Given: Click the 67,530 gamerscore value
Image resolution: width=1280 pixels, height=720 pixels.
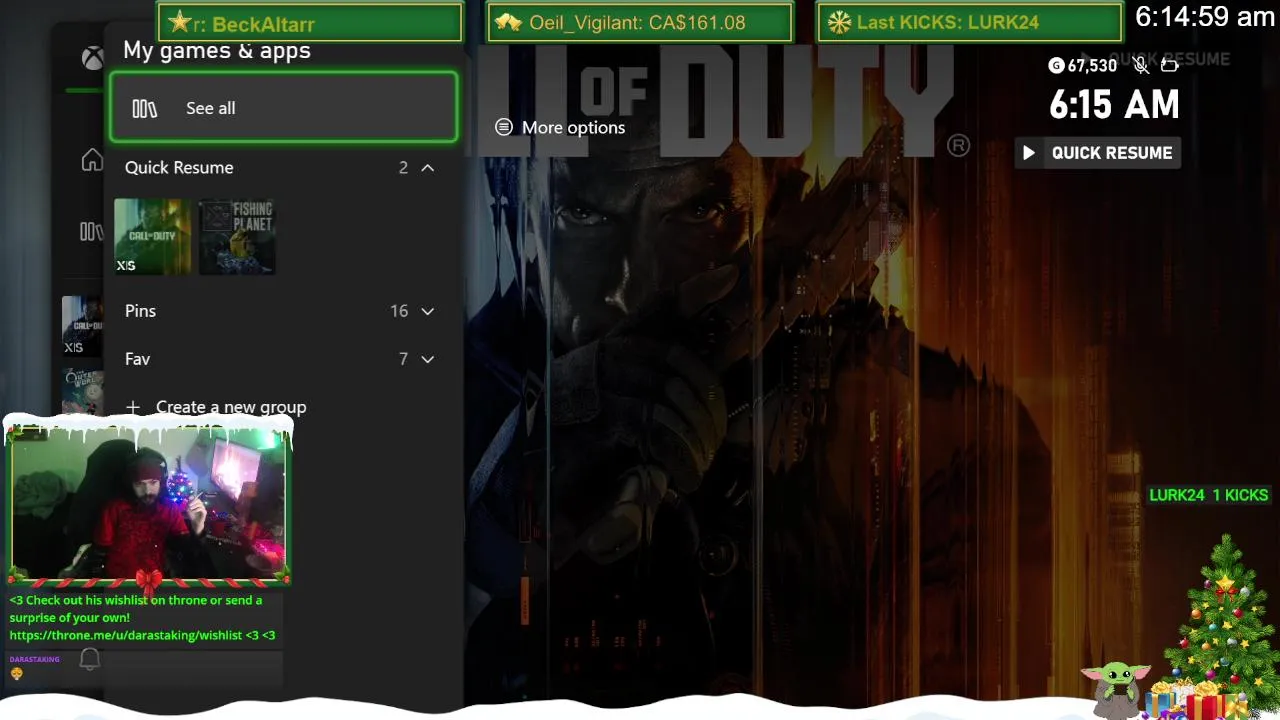Looking at the screenshot, I should click(x=1092, y=65).
